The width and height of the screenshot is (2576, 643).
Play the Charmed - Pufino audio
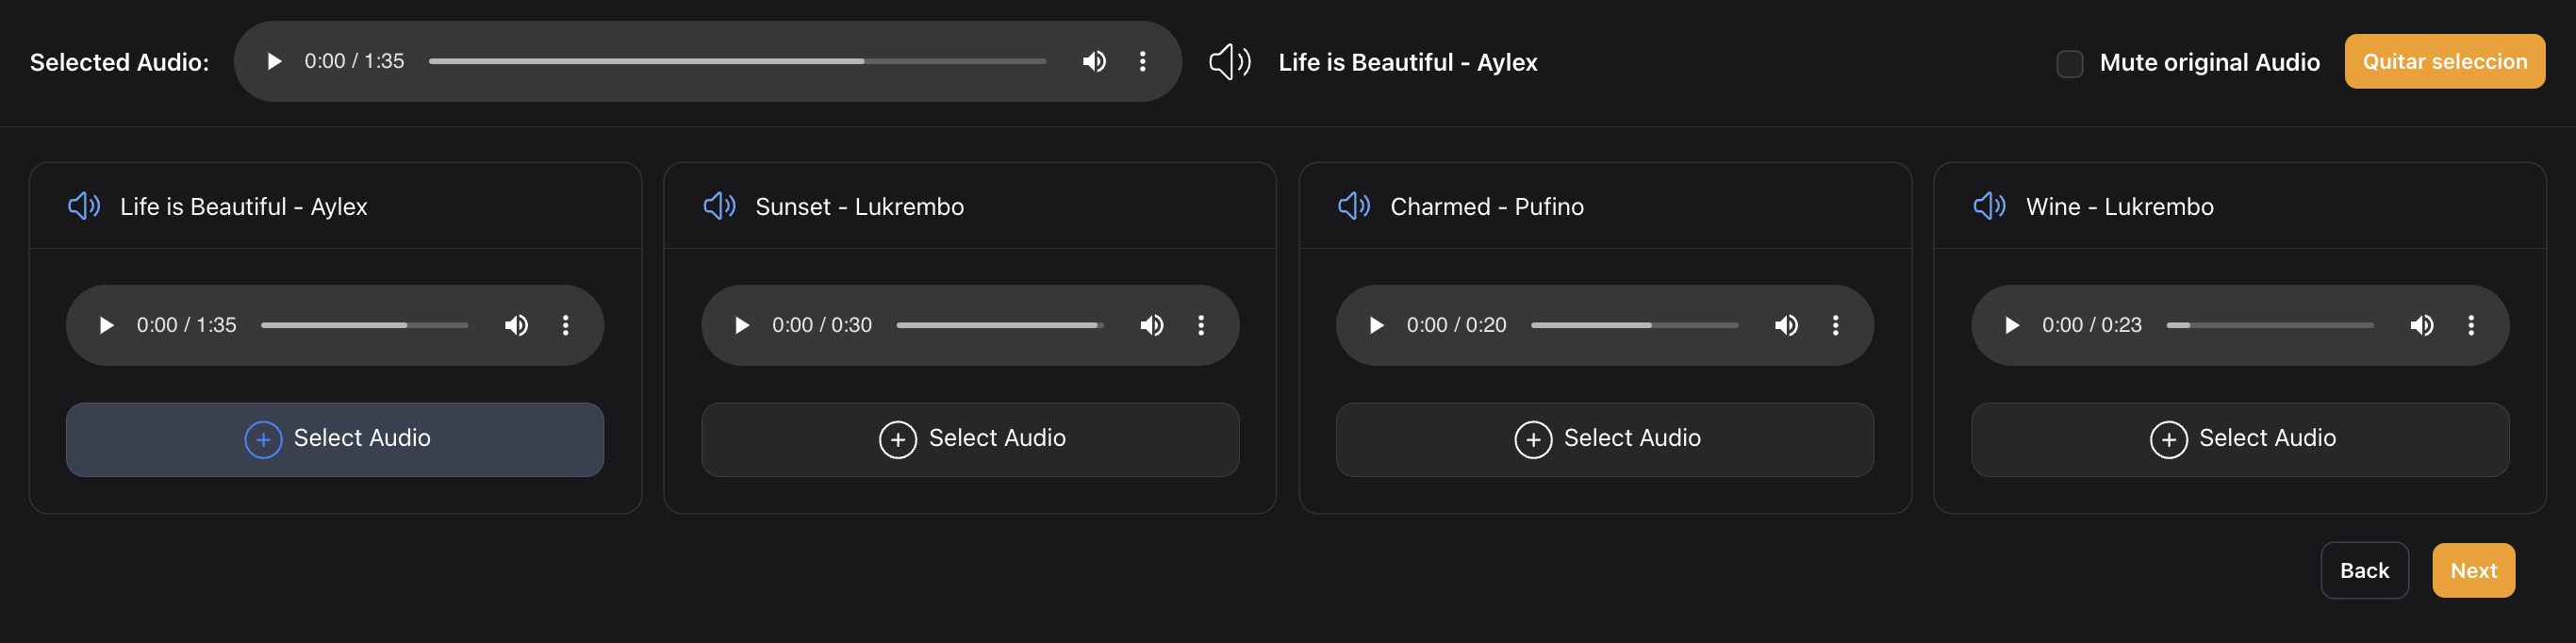(1376, 326)
